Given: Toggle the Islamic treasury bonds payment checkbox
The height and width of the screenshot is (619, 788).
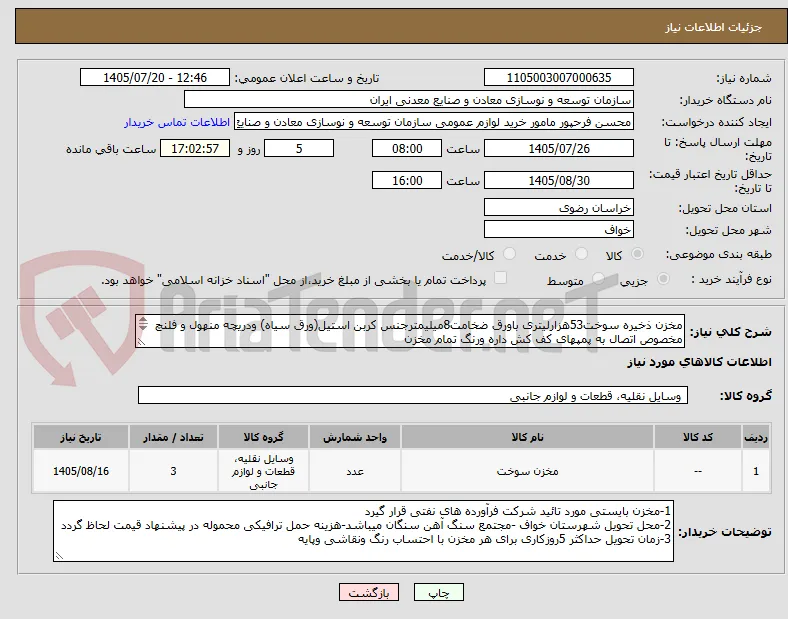Looking at the screenshot, I should (x=501, y=278).
